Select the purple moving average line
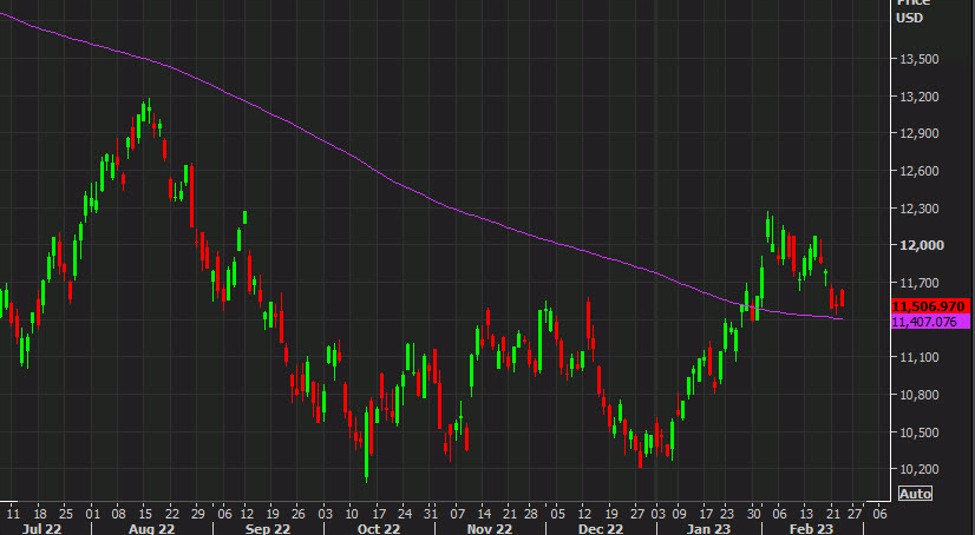Image resolution: width=975 pixels, height=535 pixels. click(x=420, y=194)
